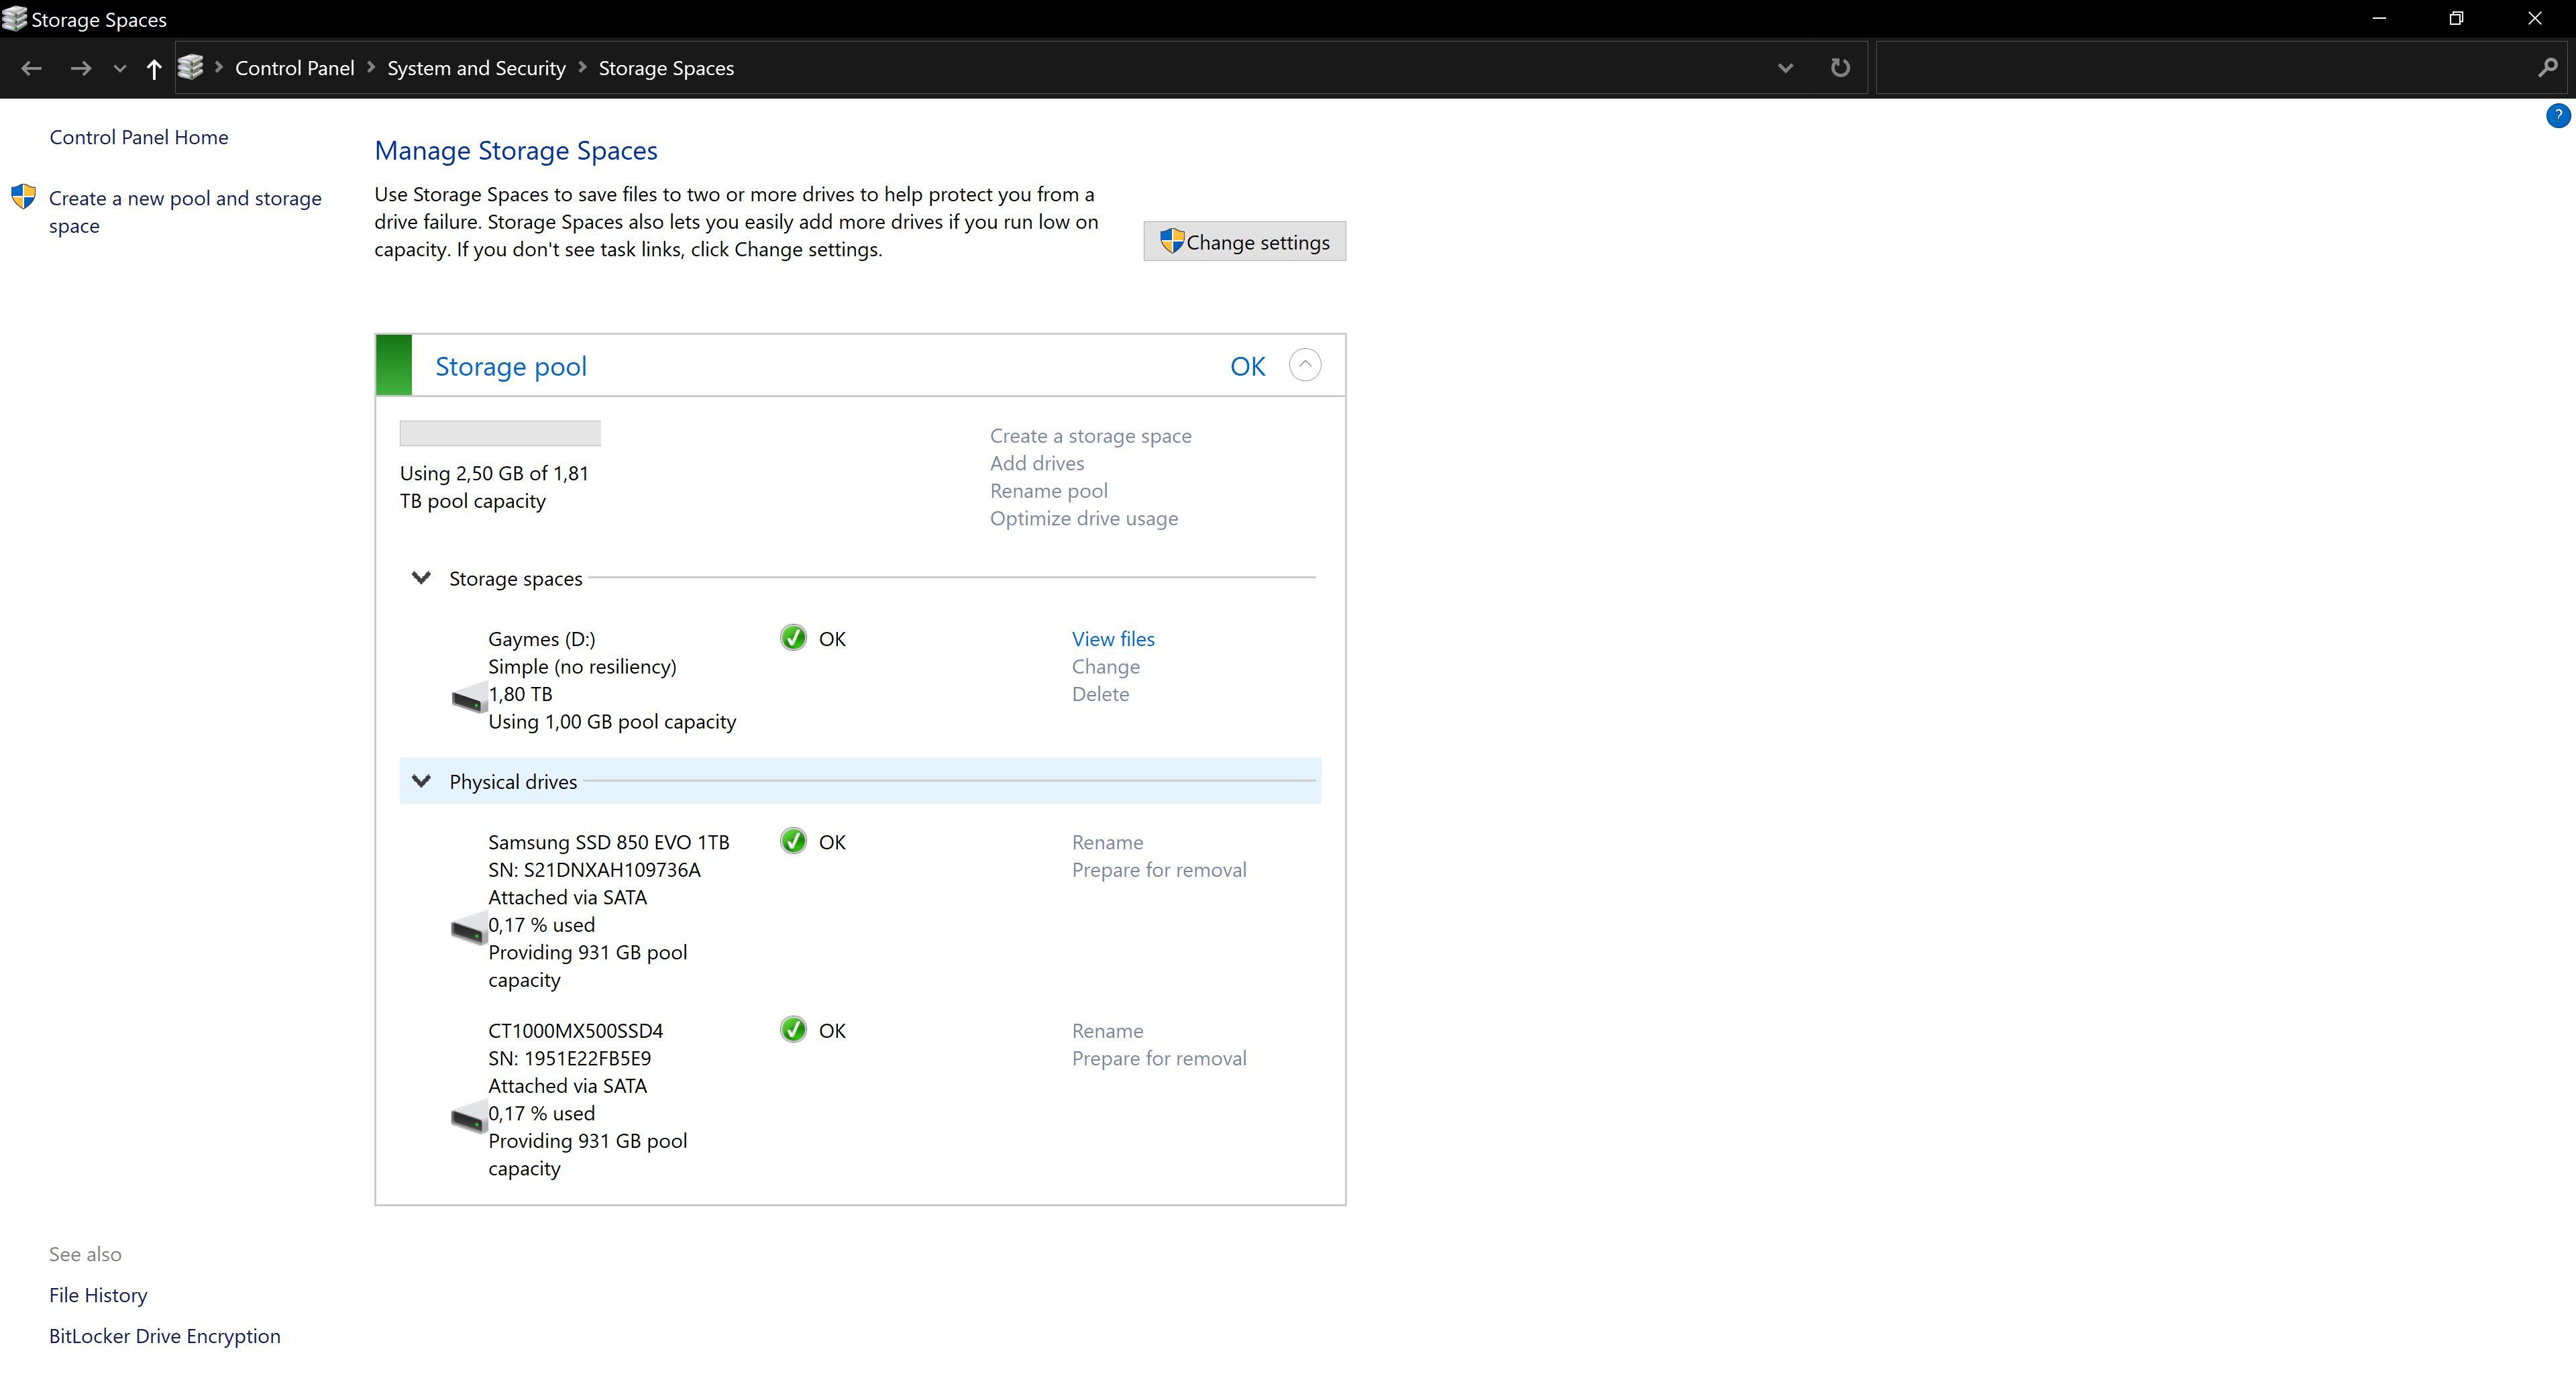Click the pool capacity usage bar
Image resolution: width=2576 pixels, height=1382 pixels.
pos(500,433)
